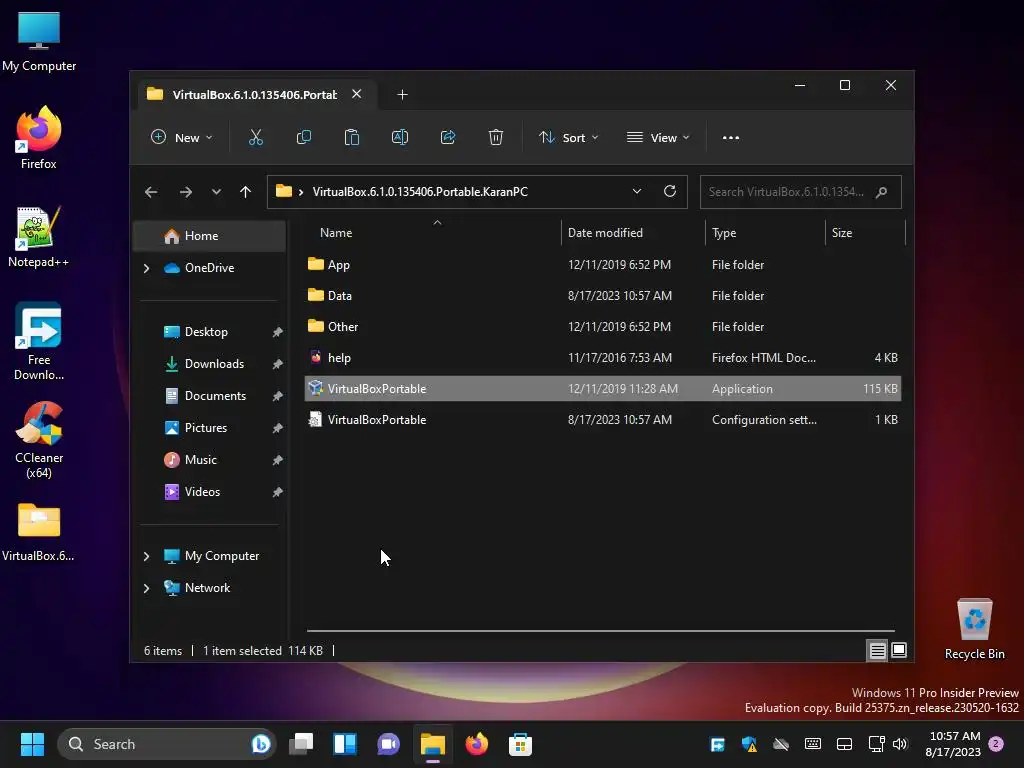Open the recent locations dropdown chevron

pos(216,192)
